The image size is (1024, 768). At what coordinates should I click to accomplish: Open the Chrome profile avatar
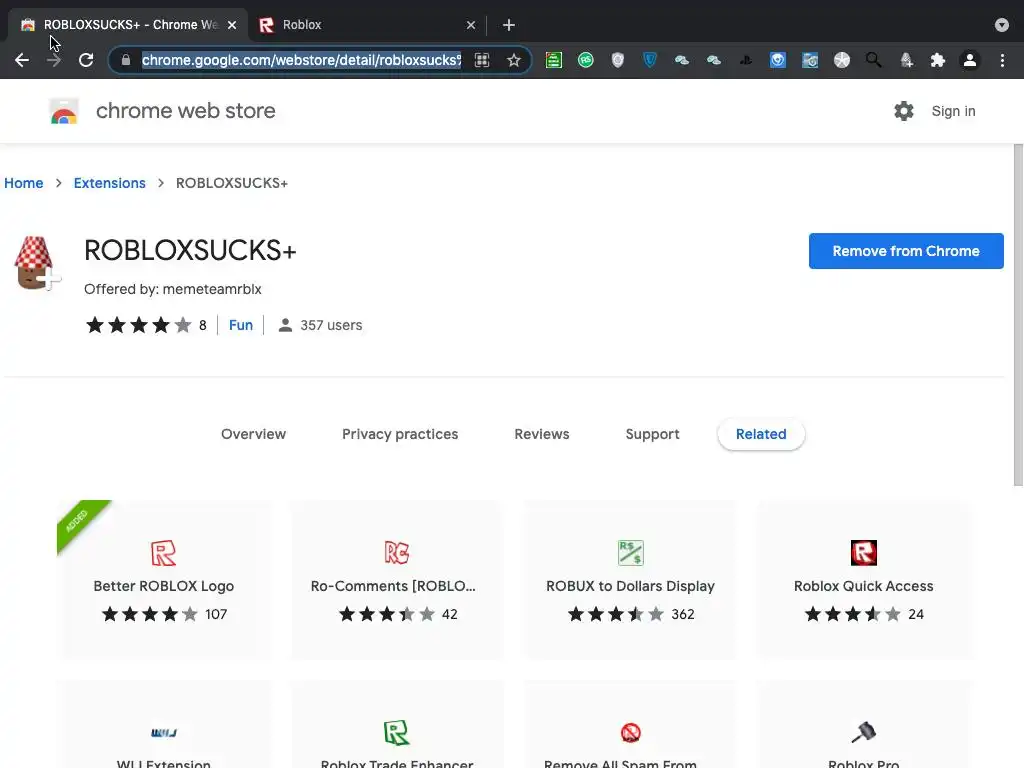[x=970, y=60]
